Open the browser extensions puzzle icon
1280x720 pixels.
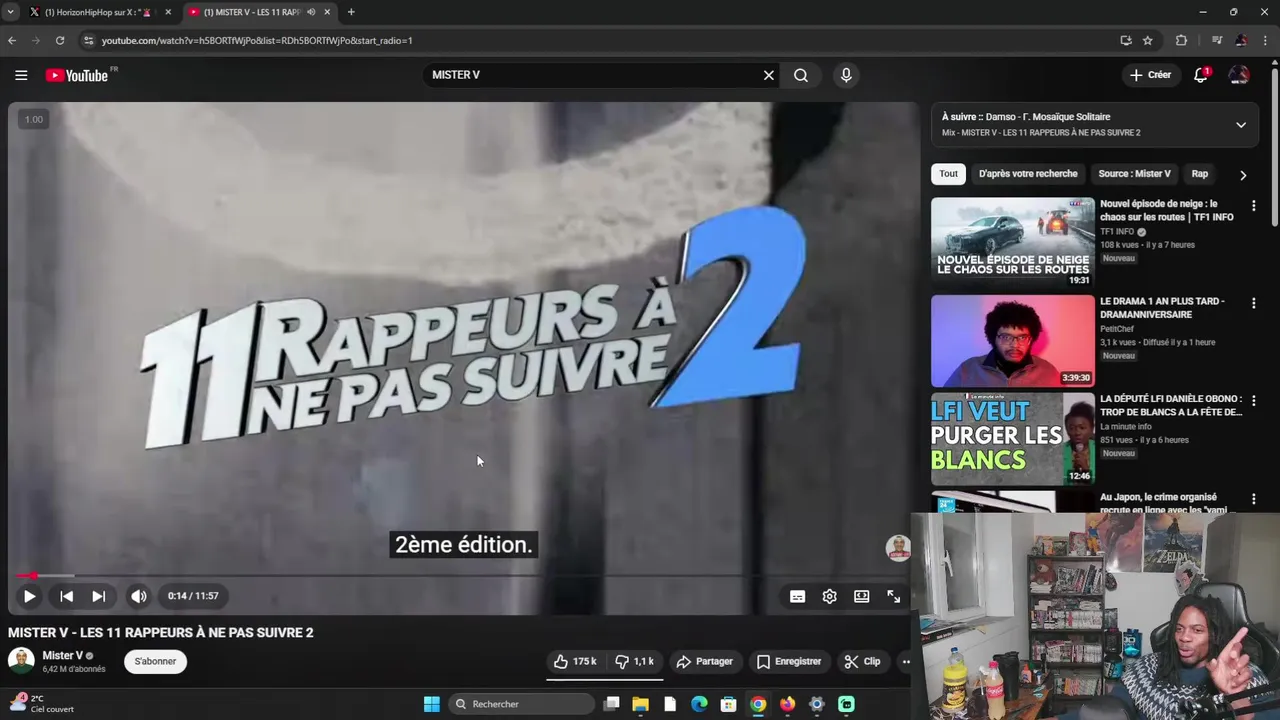click(1181, 40)
